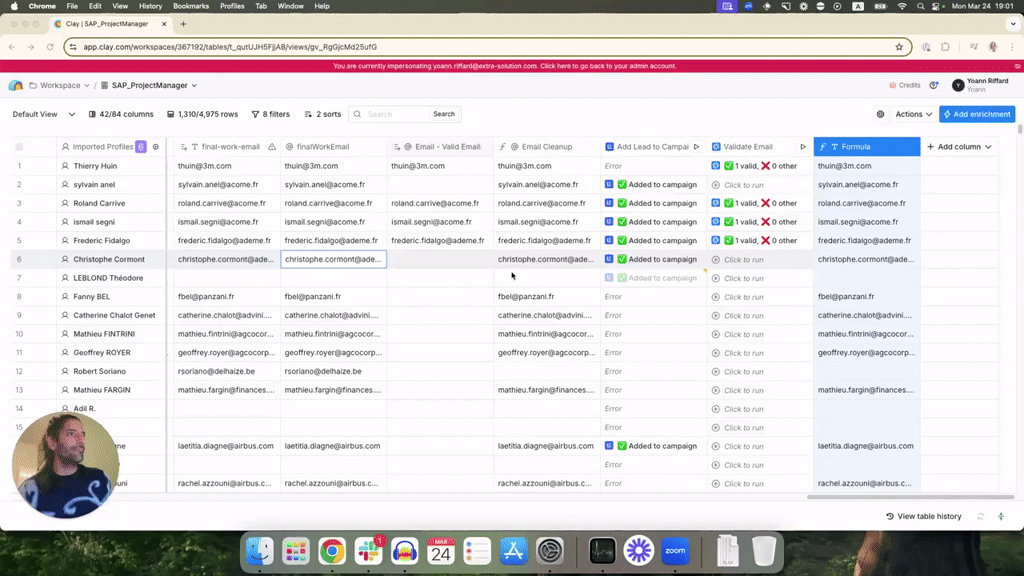Open View table history
Image resolution: width=1024 pixels, height=576 pixels.
pos(924,516)
